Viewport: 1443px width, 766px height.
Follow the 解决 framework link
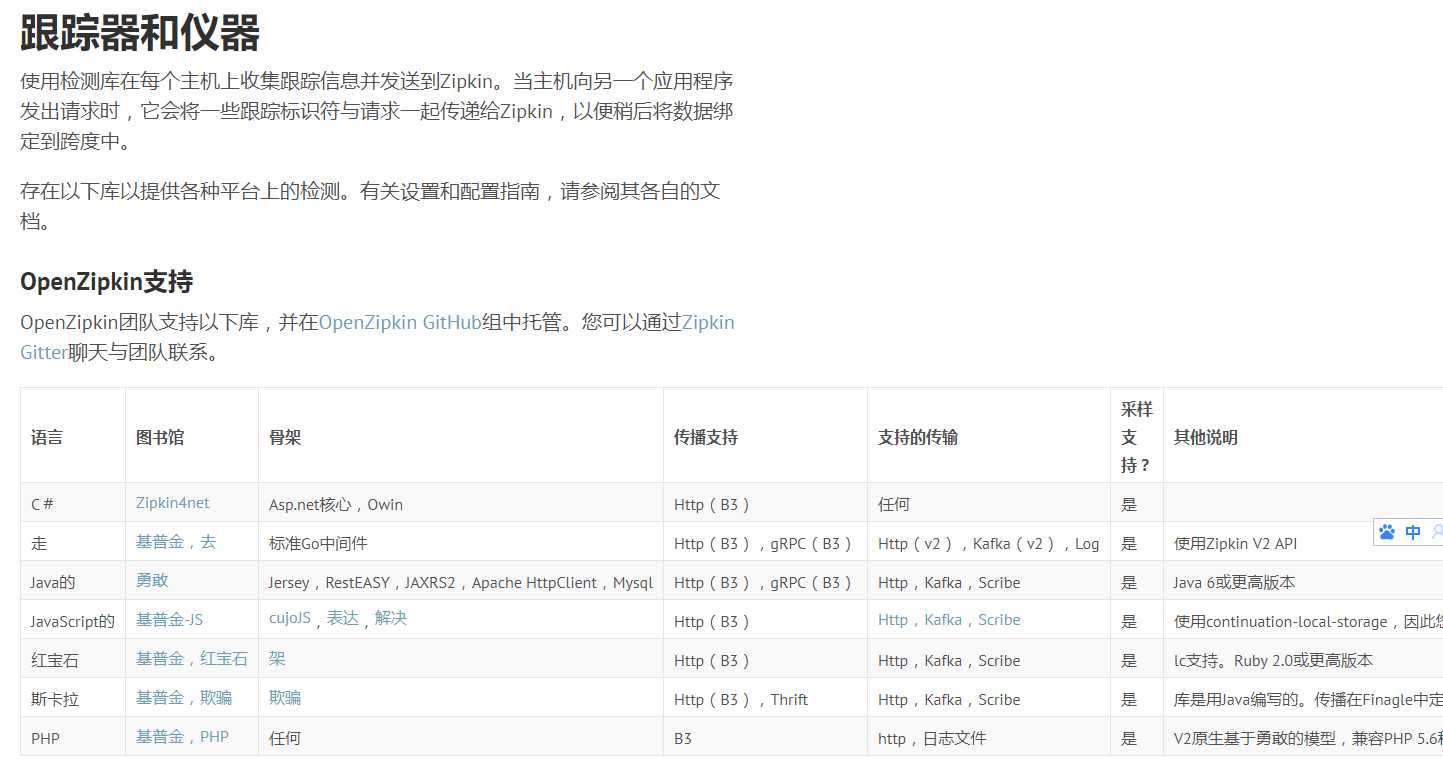(x=391, y=618)
